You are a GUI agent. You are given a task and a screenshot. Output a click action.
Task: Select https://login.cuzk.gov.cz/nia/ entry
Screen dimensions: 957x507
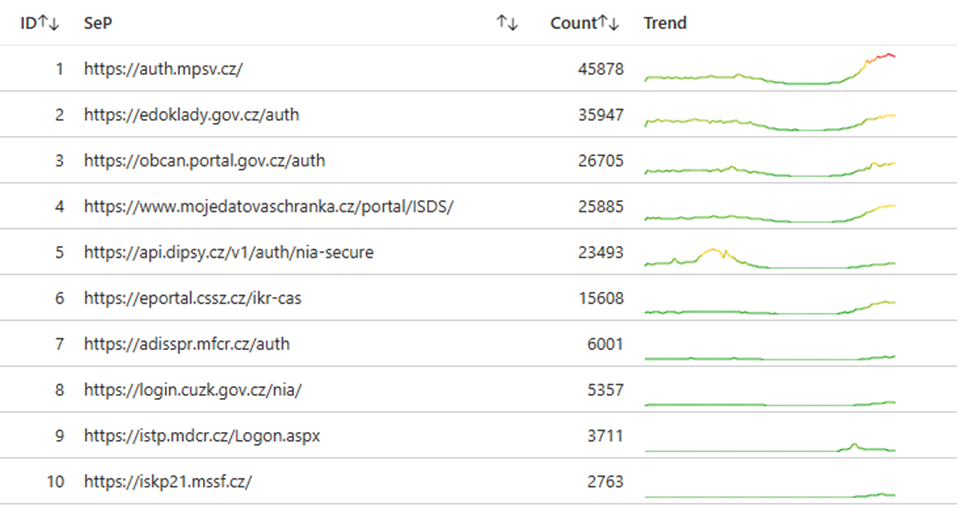coord(193,389)
